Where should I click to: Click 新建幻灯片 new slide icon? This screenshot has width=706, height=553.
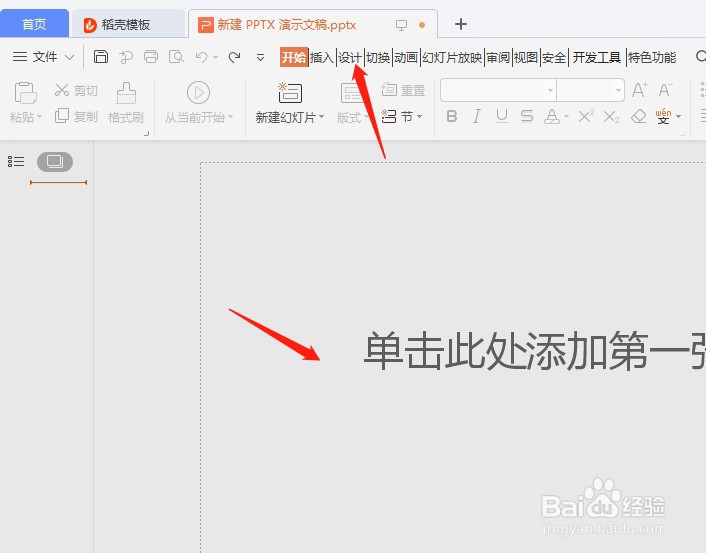pos(290,93)
